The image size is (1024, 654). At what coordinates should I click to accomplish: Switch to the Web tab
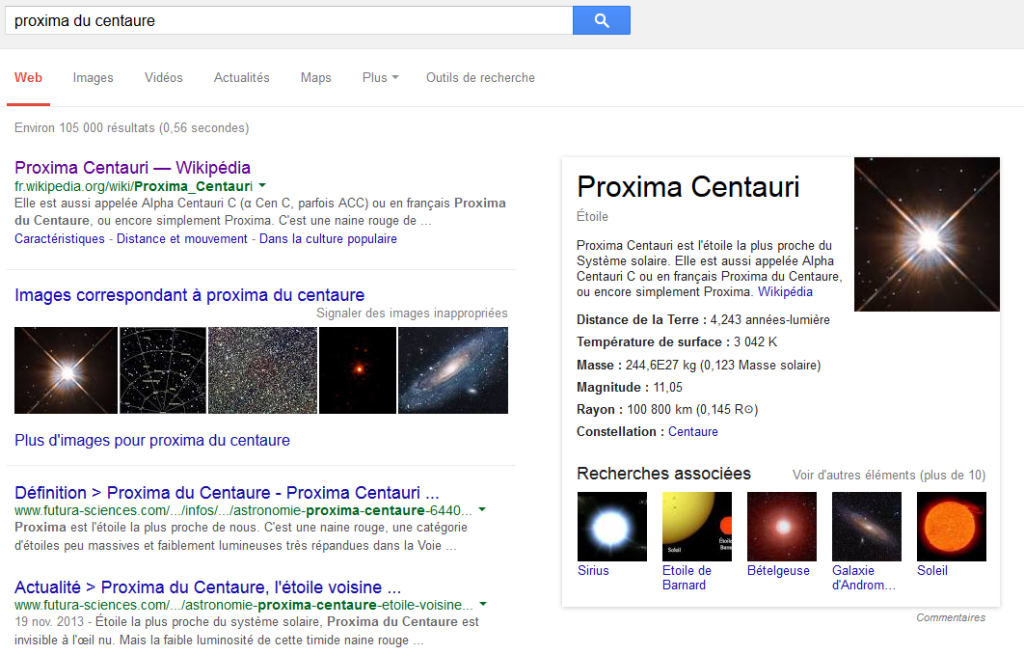(x=28, y=78)
